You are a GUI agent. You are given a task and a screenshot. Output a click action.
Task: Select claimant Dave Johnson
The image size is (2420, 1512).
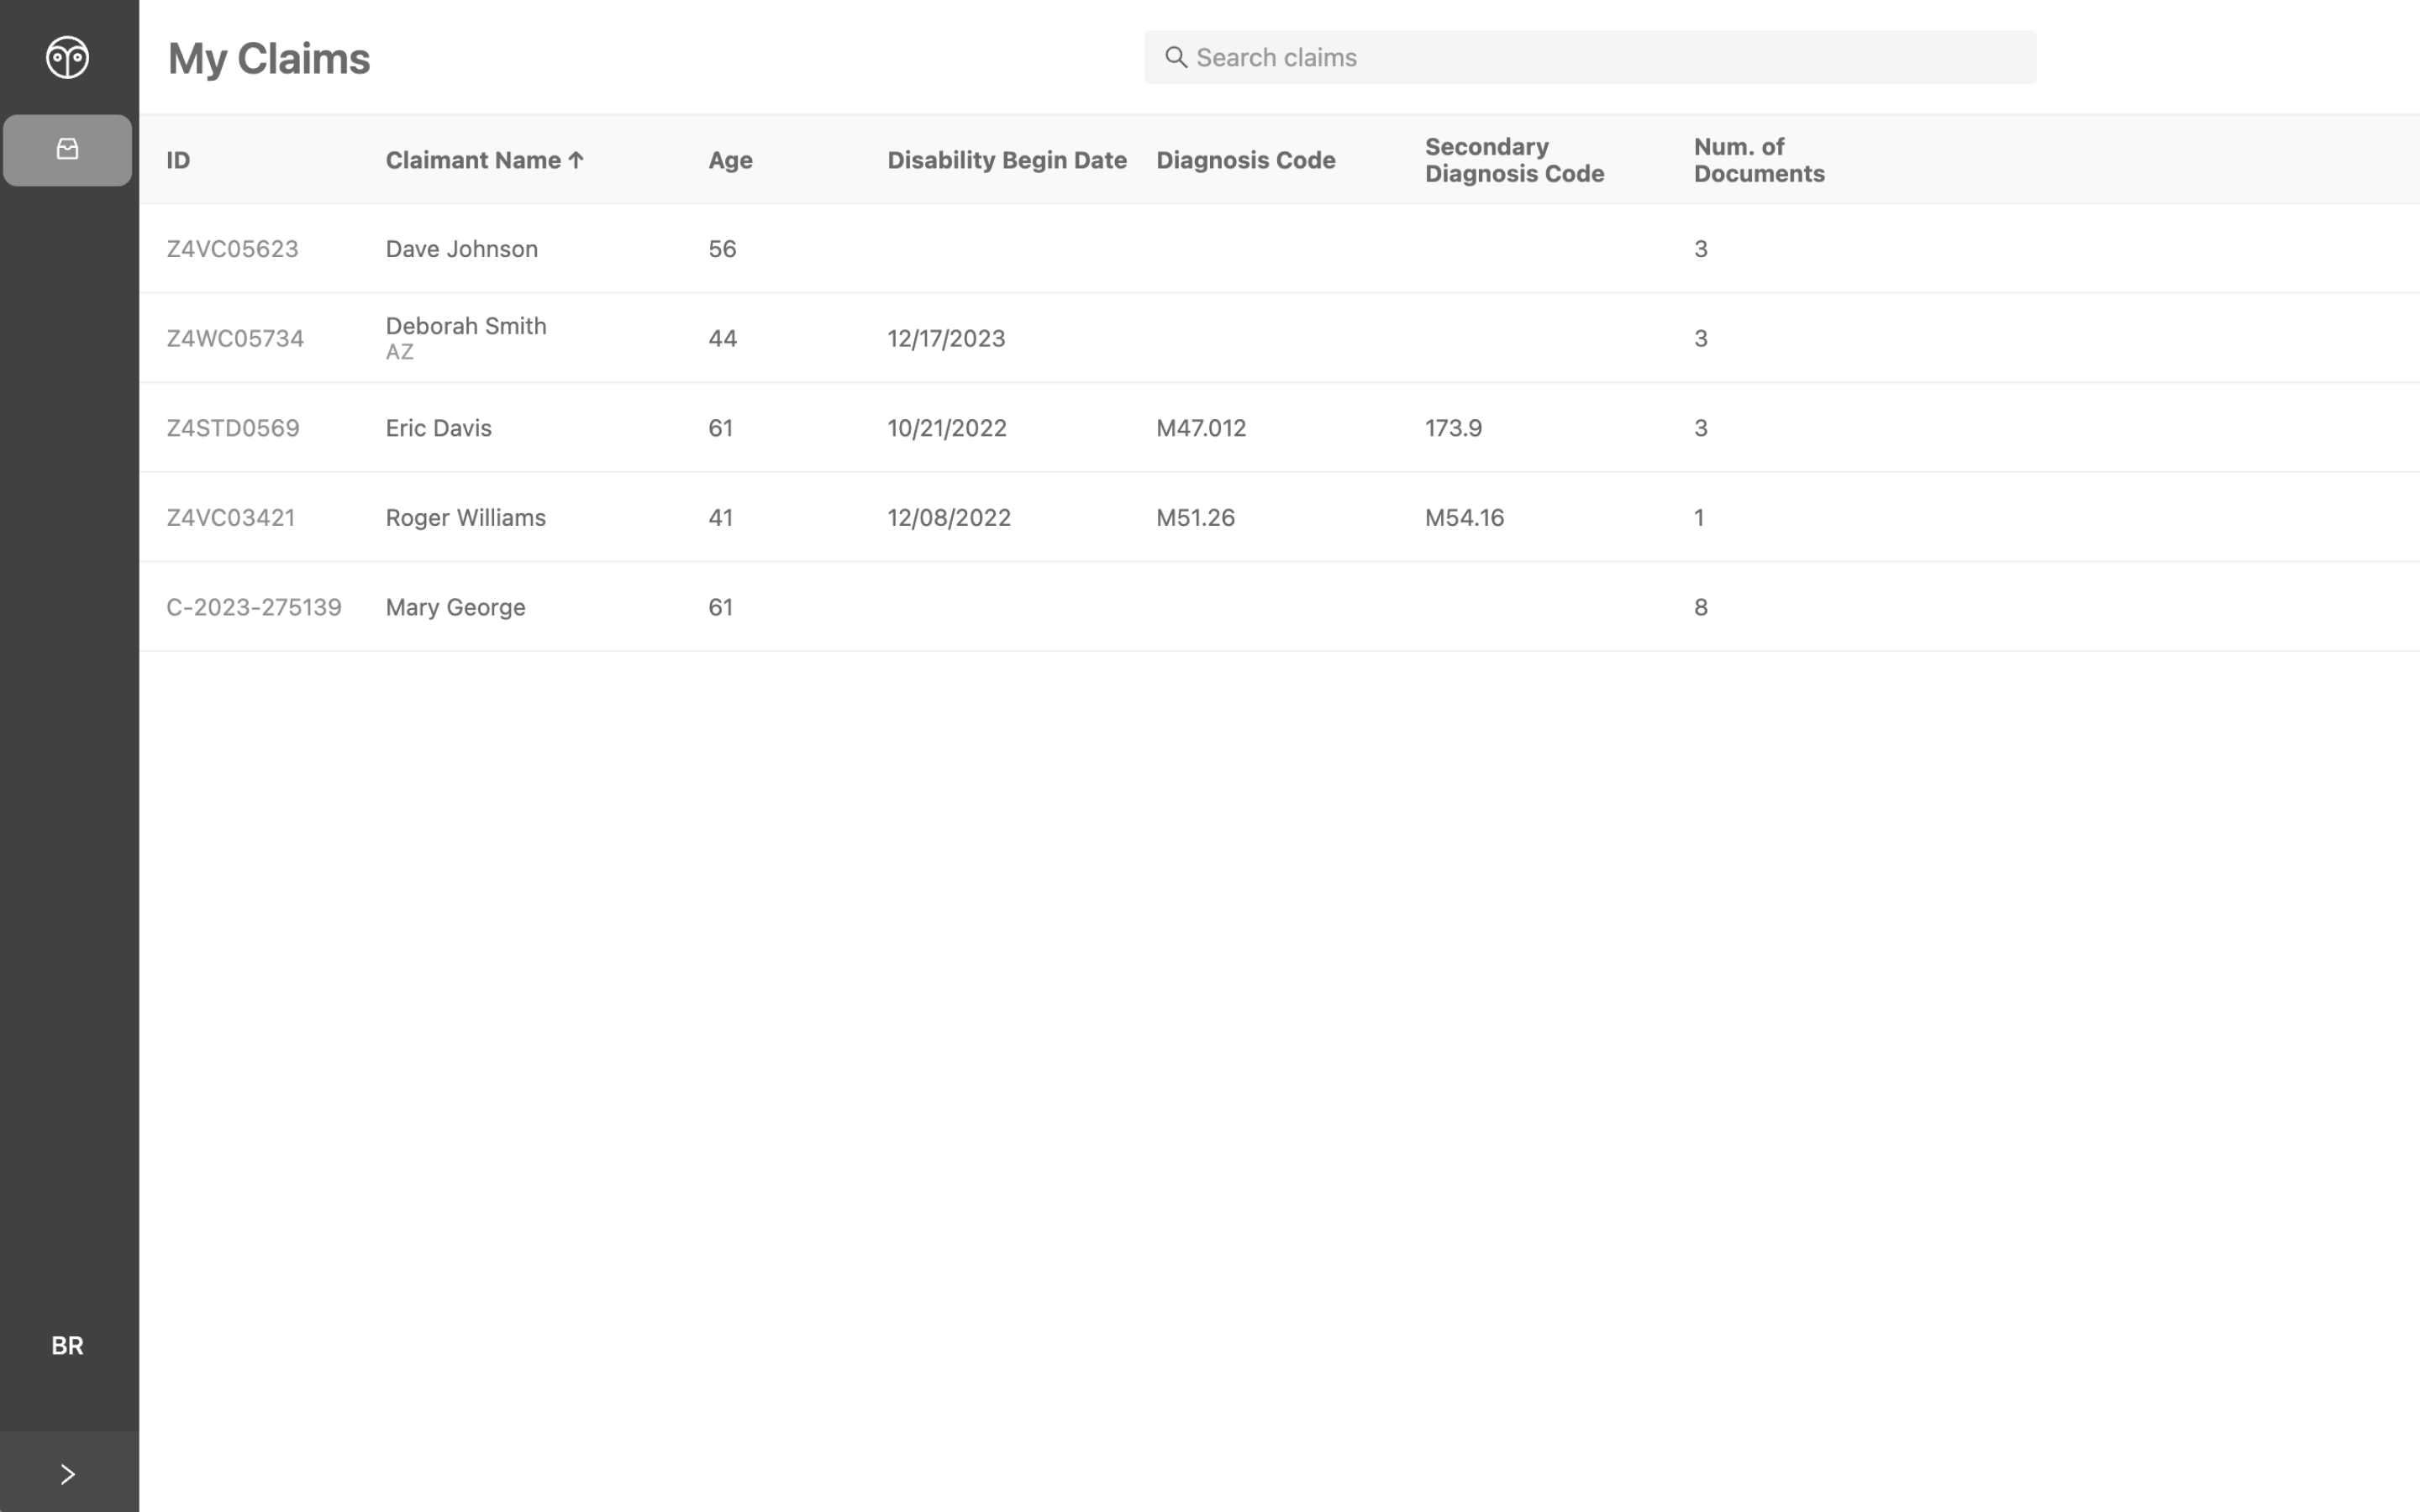pyautogui.click(x=462, y=248)
